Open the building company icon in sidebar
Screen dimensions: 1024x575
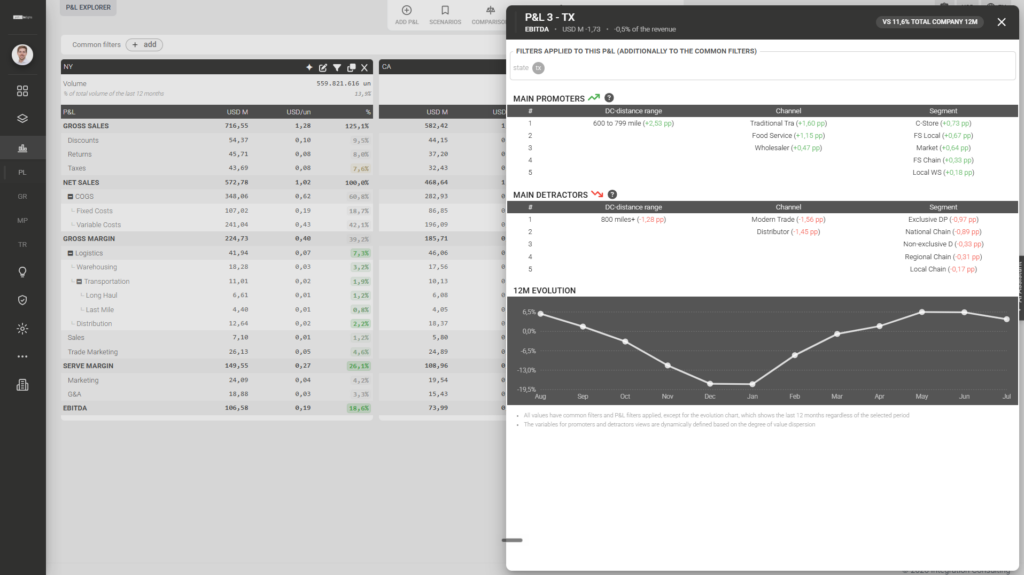(22, 385)
